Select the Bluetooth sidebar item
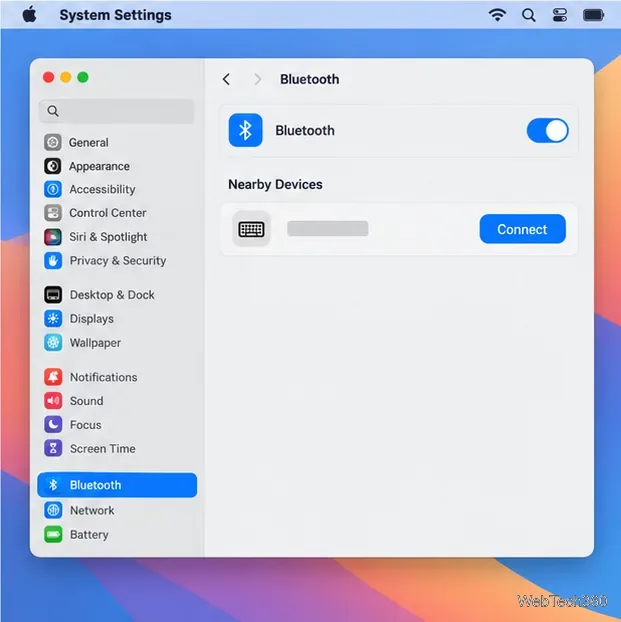621x622 pixels. [117, 485]
